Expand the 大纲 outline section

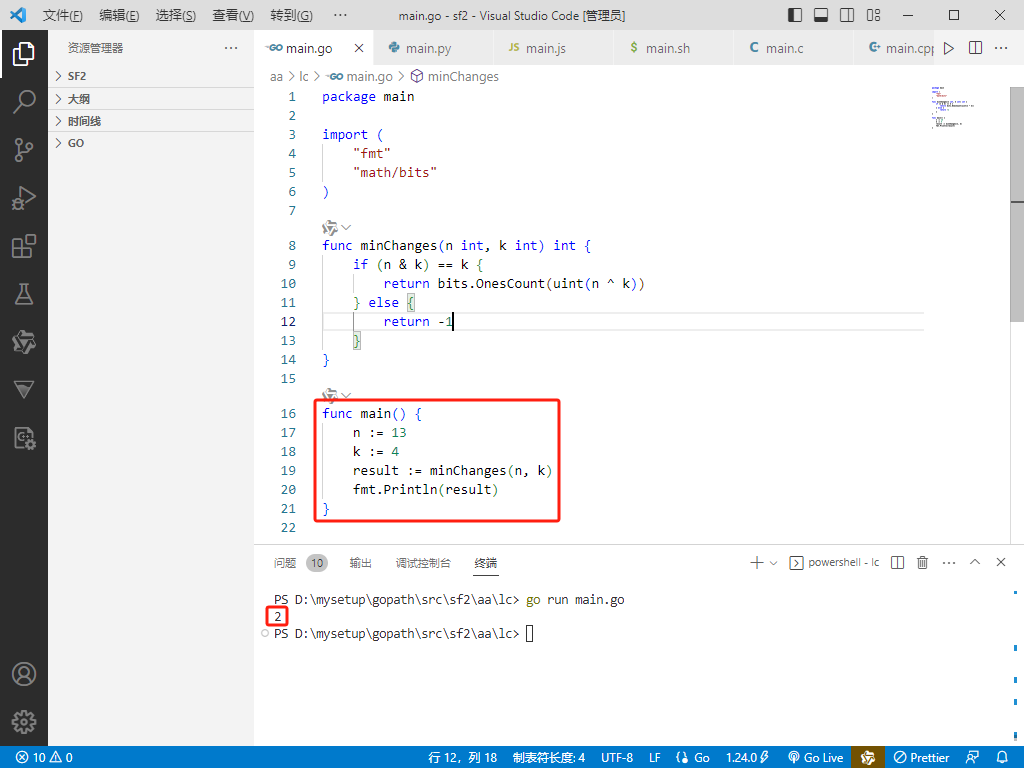pyautogui.click(x=151, y=99)
